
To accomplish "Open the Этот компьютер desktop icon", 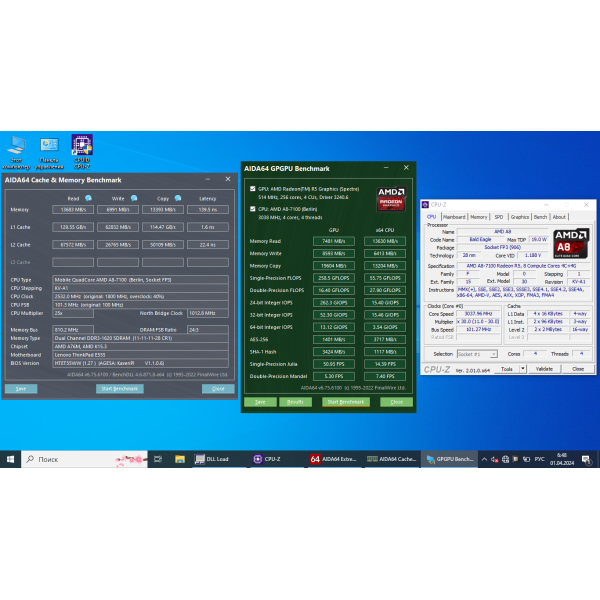I will point(16,152).
